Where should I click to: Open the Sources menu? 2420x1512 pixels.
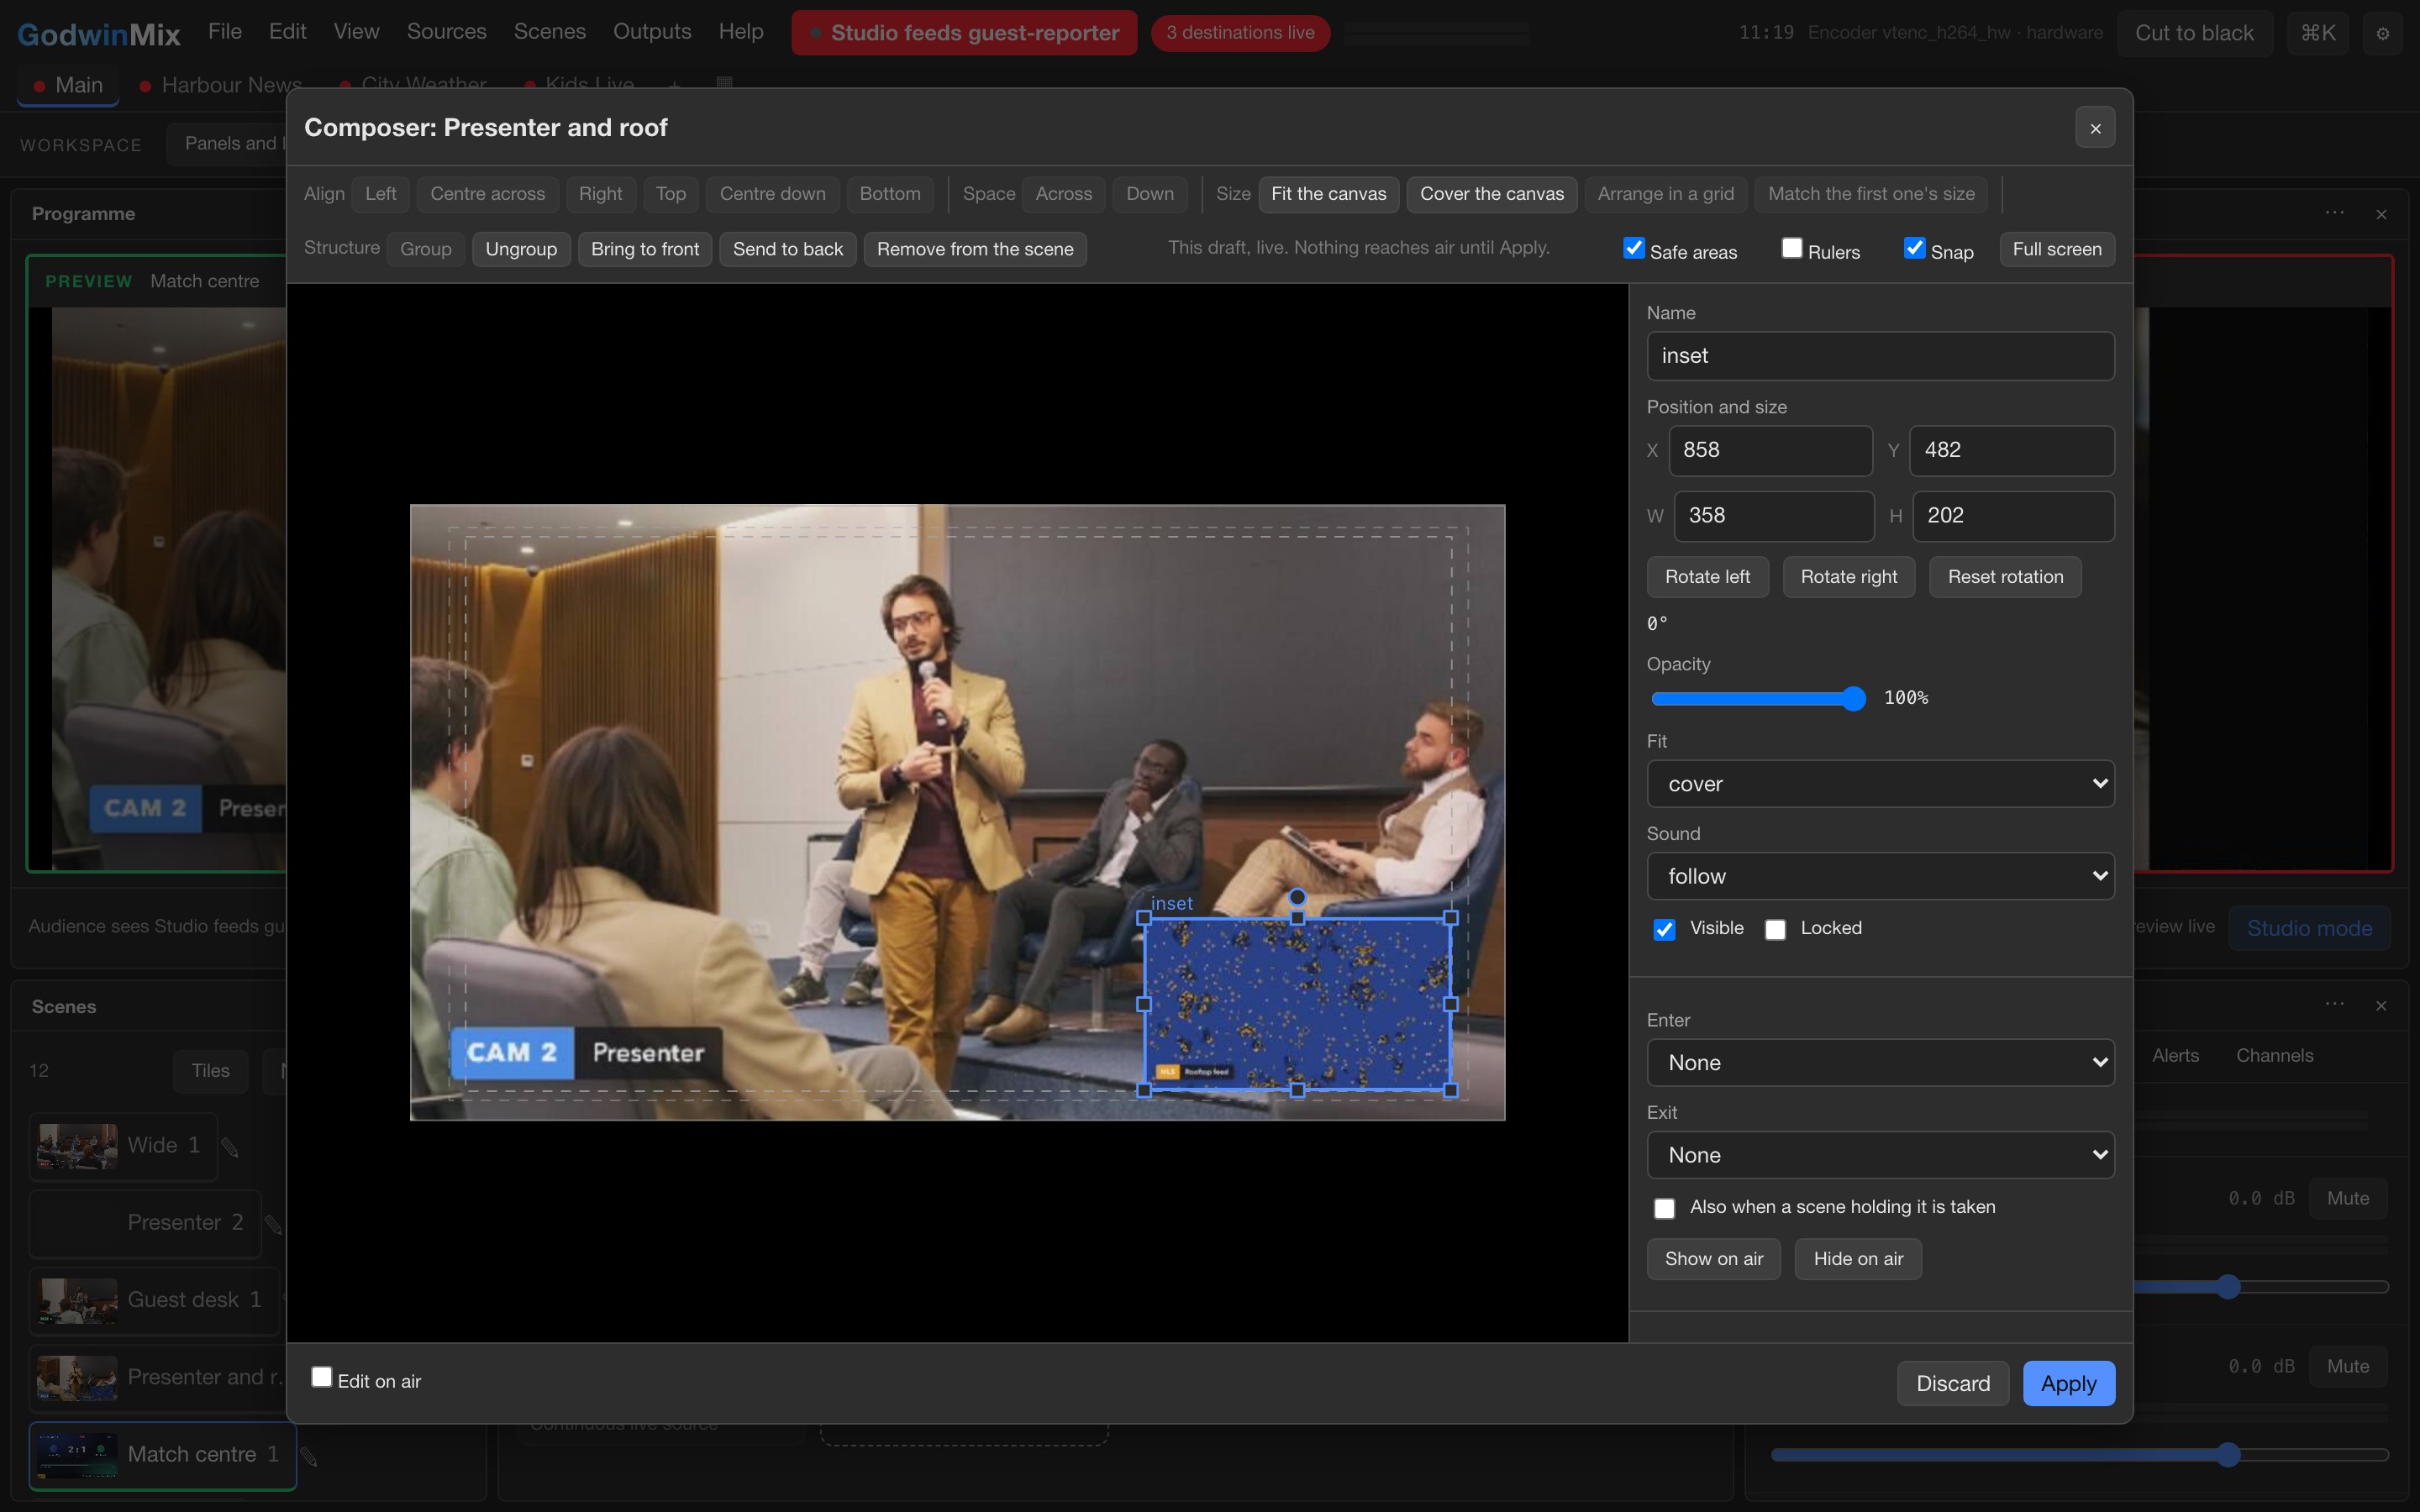coord(446,31)
